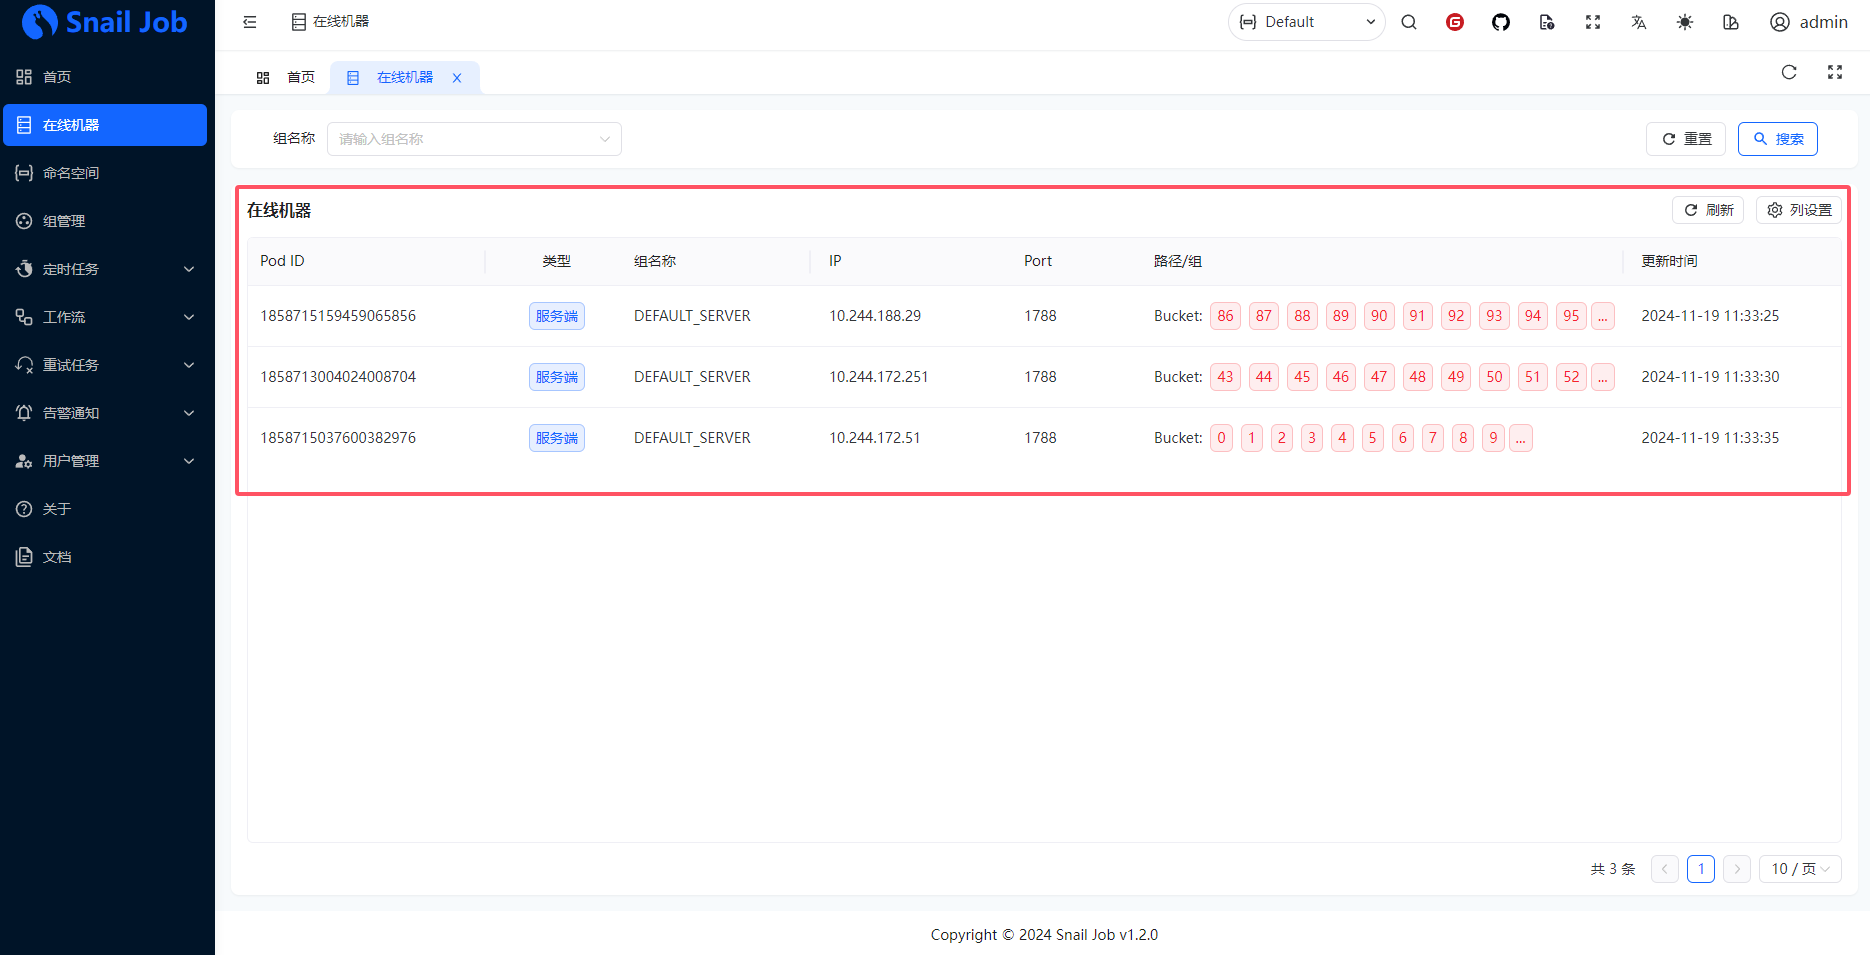Click the 搜索 button
Viewport: 1870px width, 955px height.
coord(1777,139)
